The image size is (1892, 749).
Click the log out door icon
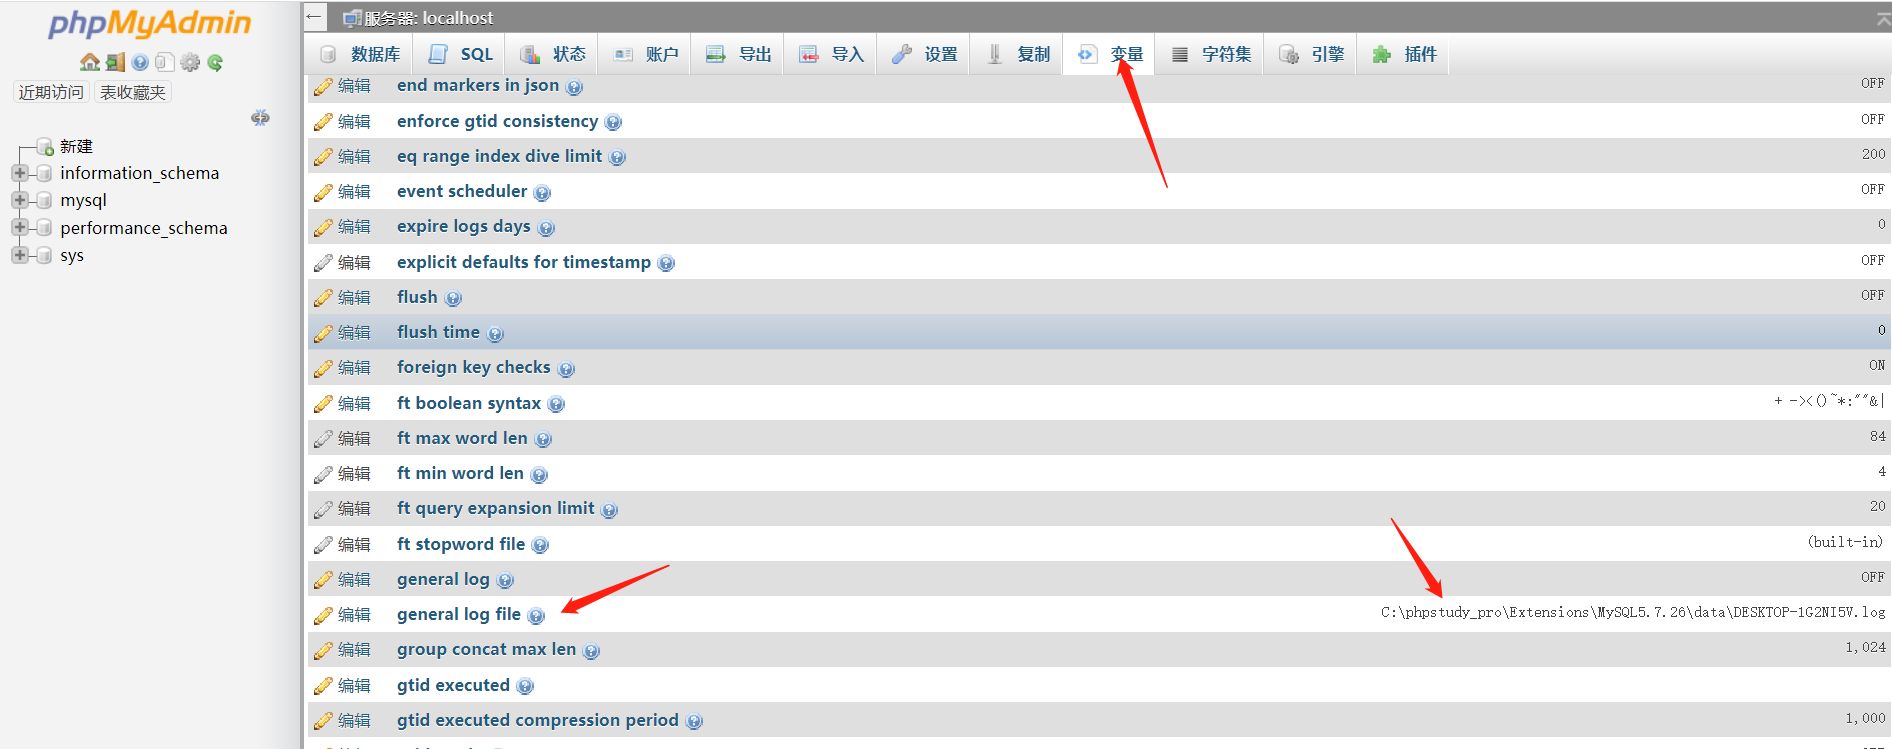point(116,62)
